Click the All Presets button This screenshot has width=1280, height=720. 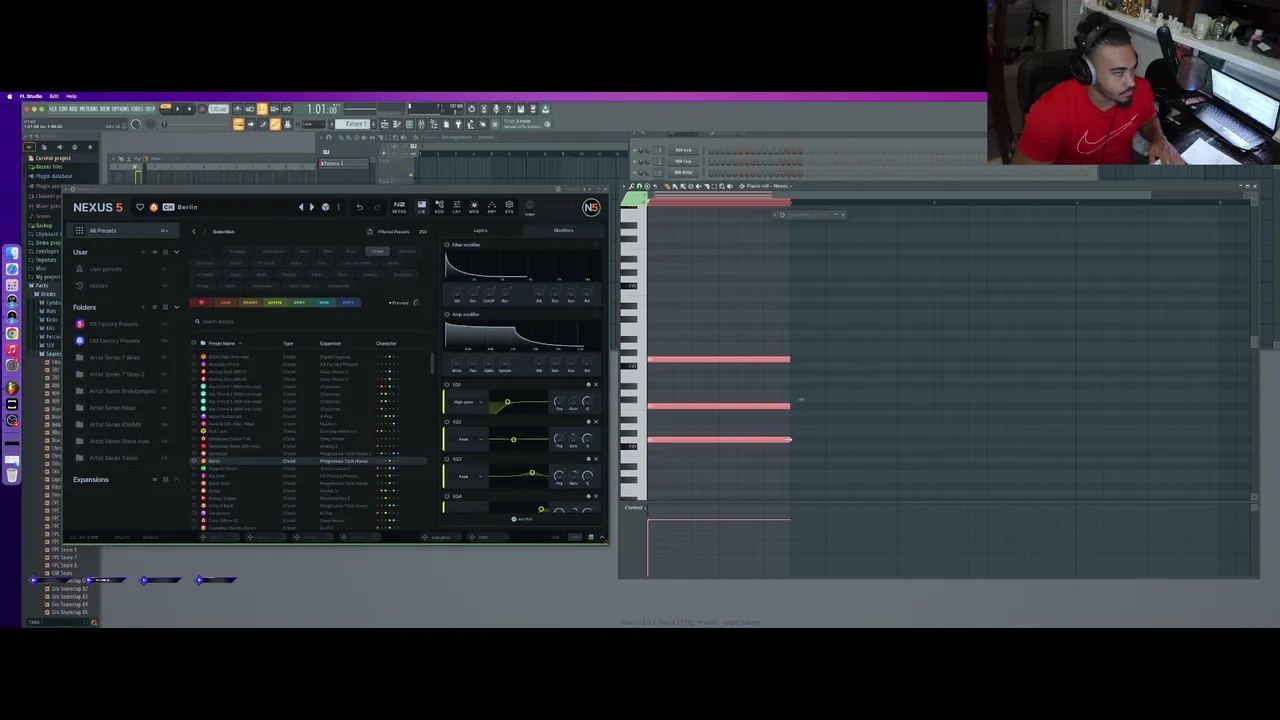(125, 231)
